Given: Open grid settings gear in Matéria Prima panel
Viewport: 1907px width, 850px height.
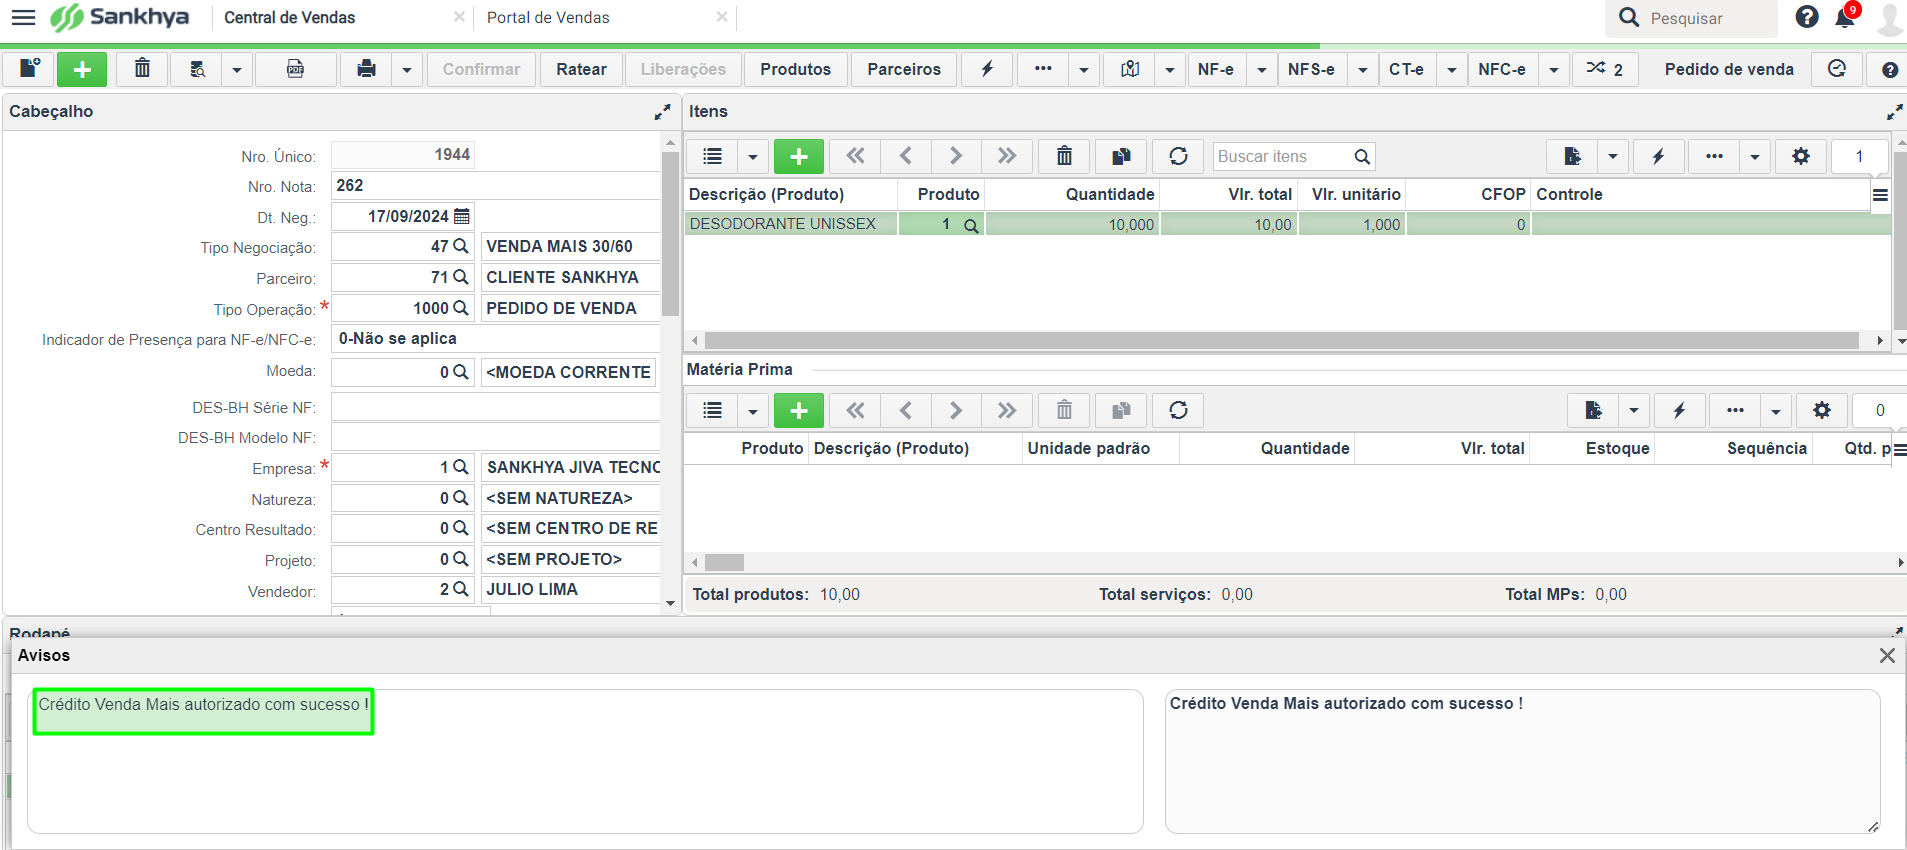Looking at the screenshot, I should coord(1821,410).
